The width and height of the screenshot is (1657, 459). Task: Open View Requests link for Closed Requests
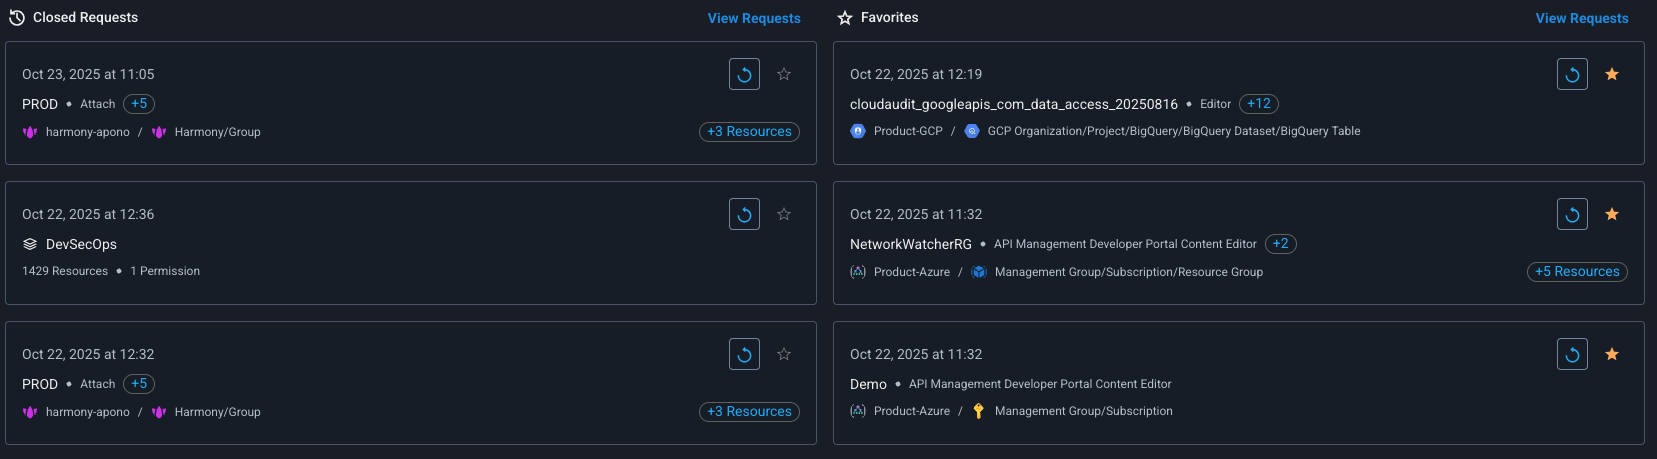click(x=754, y=18)
